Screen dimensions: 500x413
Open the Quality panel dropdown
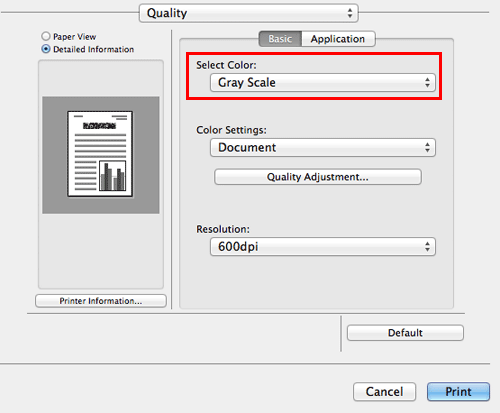[249, 13]
